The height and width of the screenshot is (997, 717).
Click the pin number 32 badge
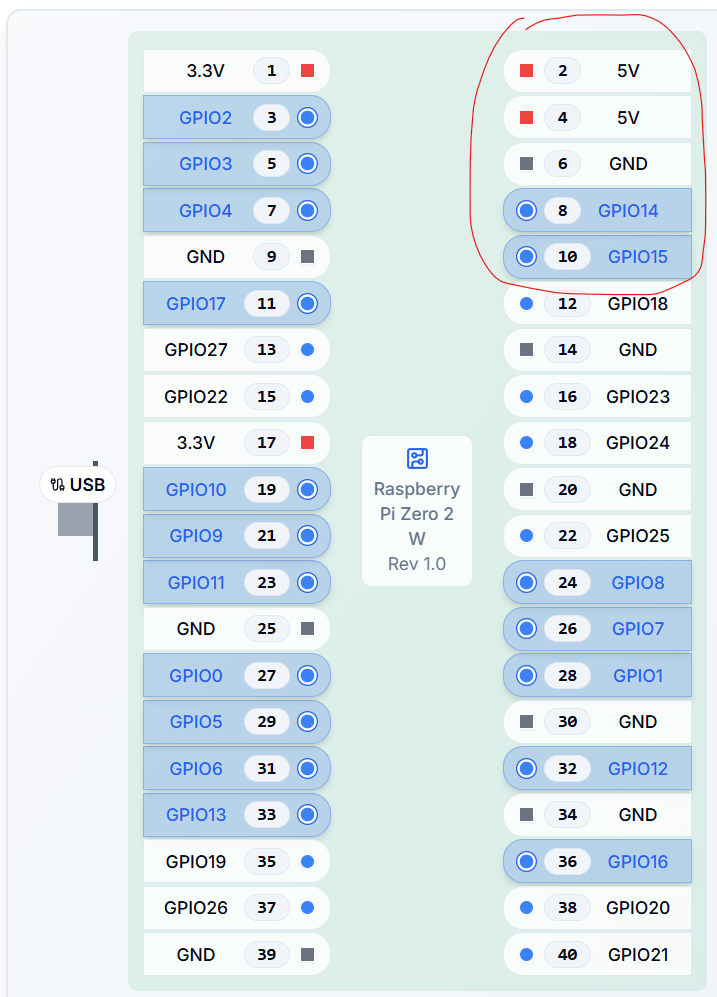tap(567, 769)
